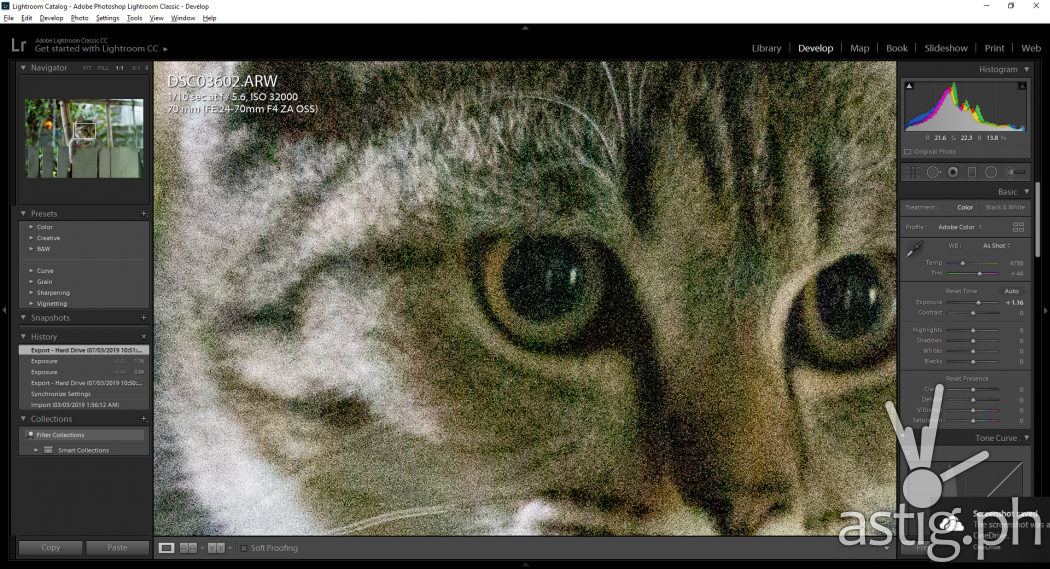The height and width of the screenshot is (569, 1050).
Task: Collapse the Tone Curve panel
Action: click(x=1027, y=438)
